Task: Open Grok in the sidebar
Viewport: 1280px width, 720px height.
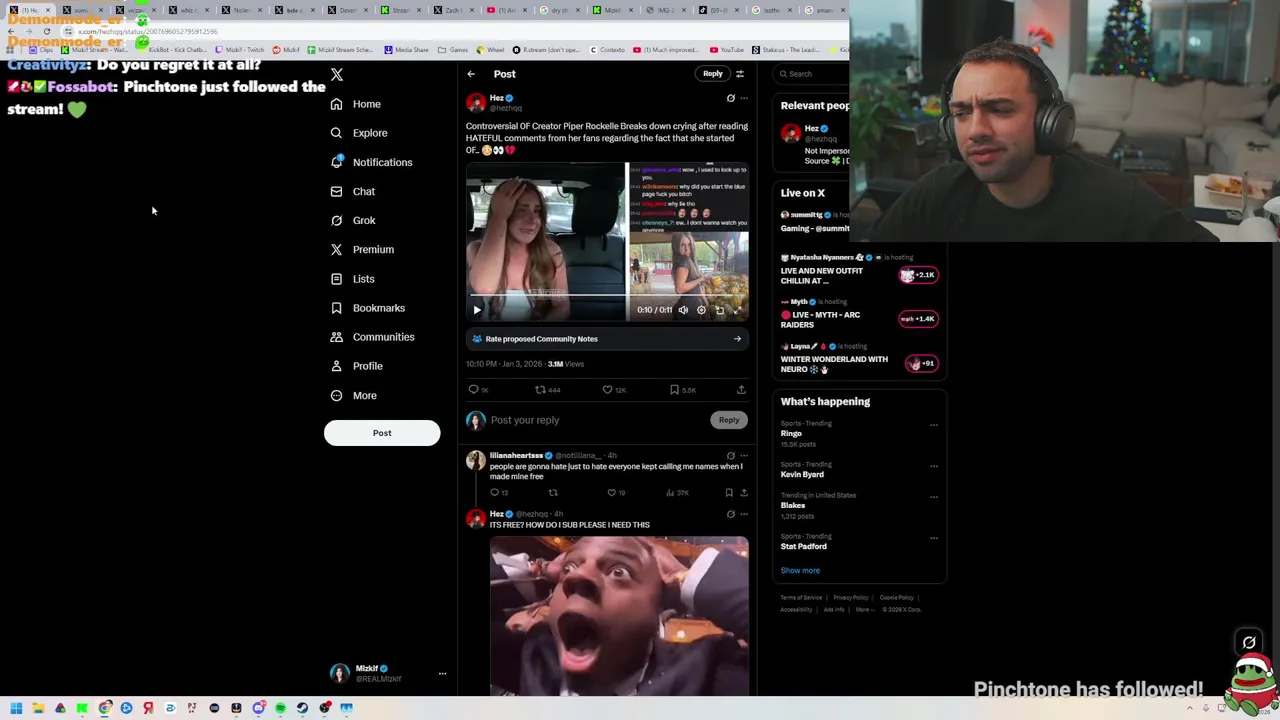Action: [353, 220]
